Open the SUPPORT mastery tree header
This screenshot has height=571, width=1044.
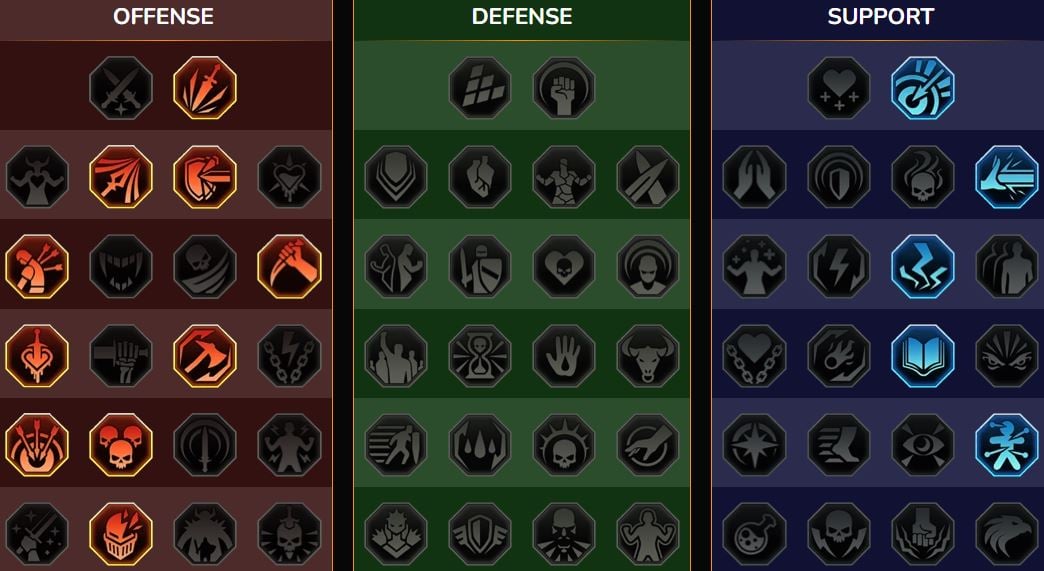(881, 17)
